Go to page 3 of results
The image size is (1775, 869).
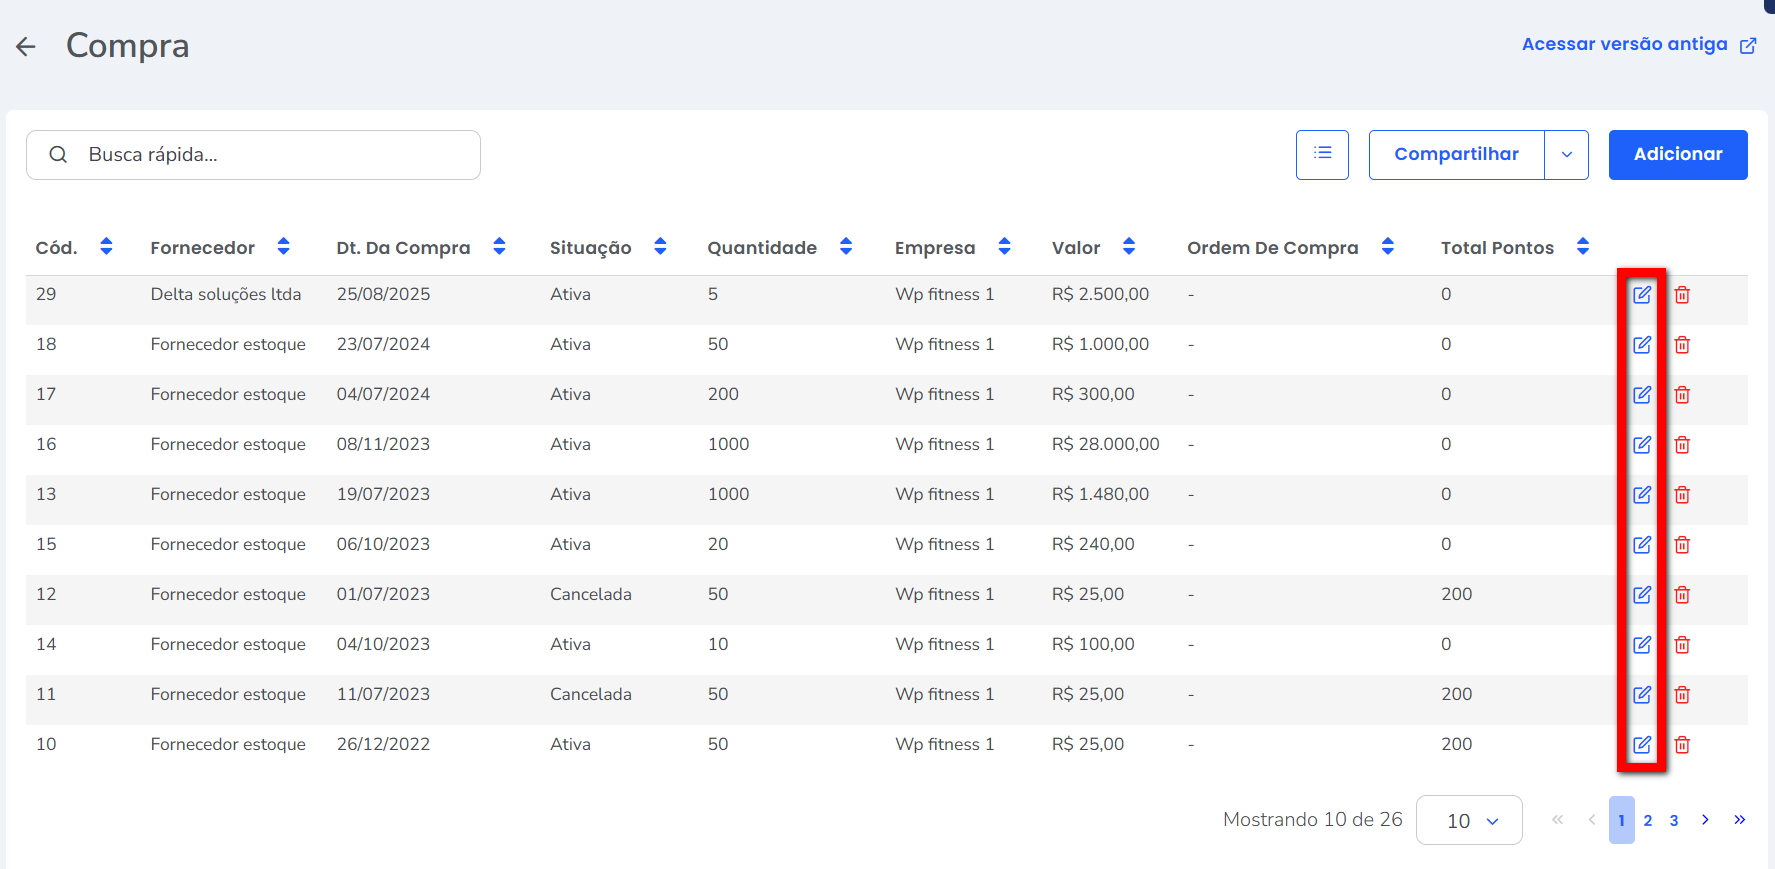1674,821
